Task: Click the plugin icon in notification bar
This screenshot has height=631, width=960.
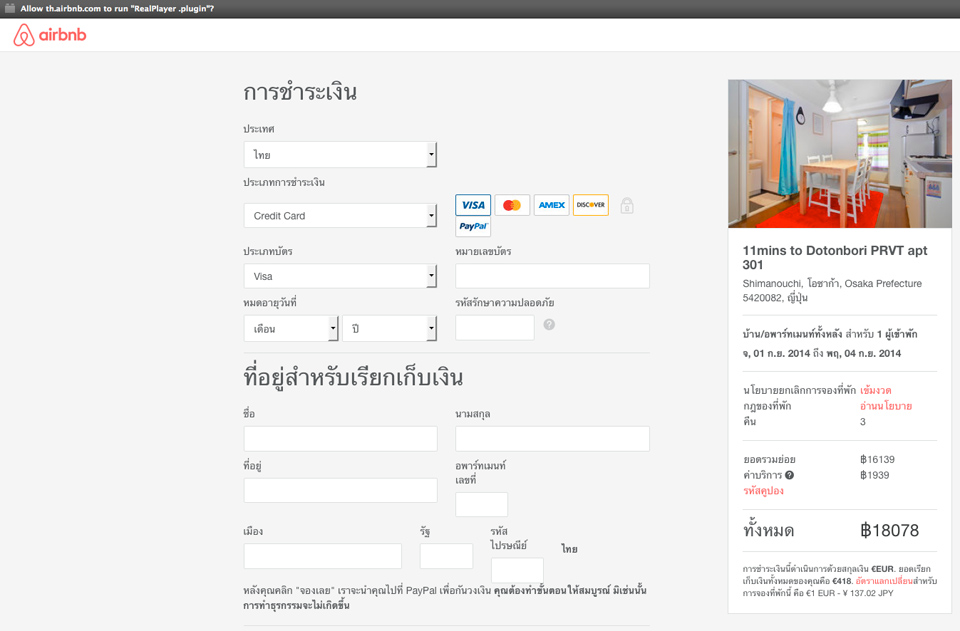Action: [10, 8]
